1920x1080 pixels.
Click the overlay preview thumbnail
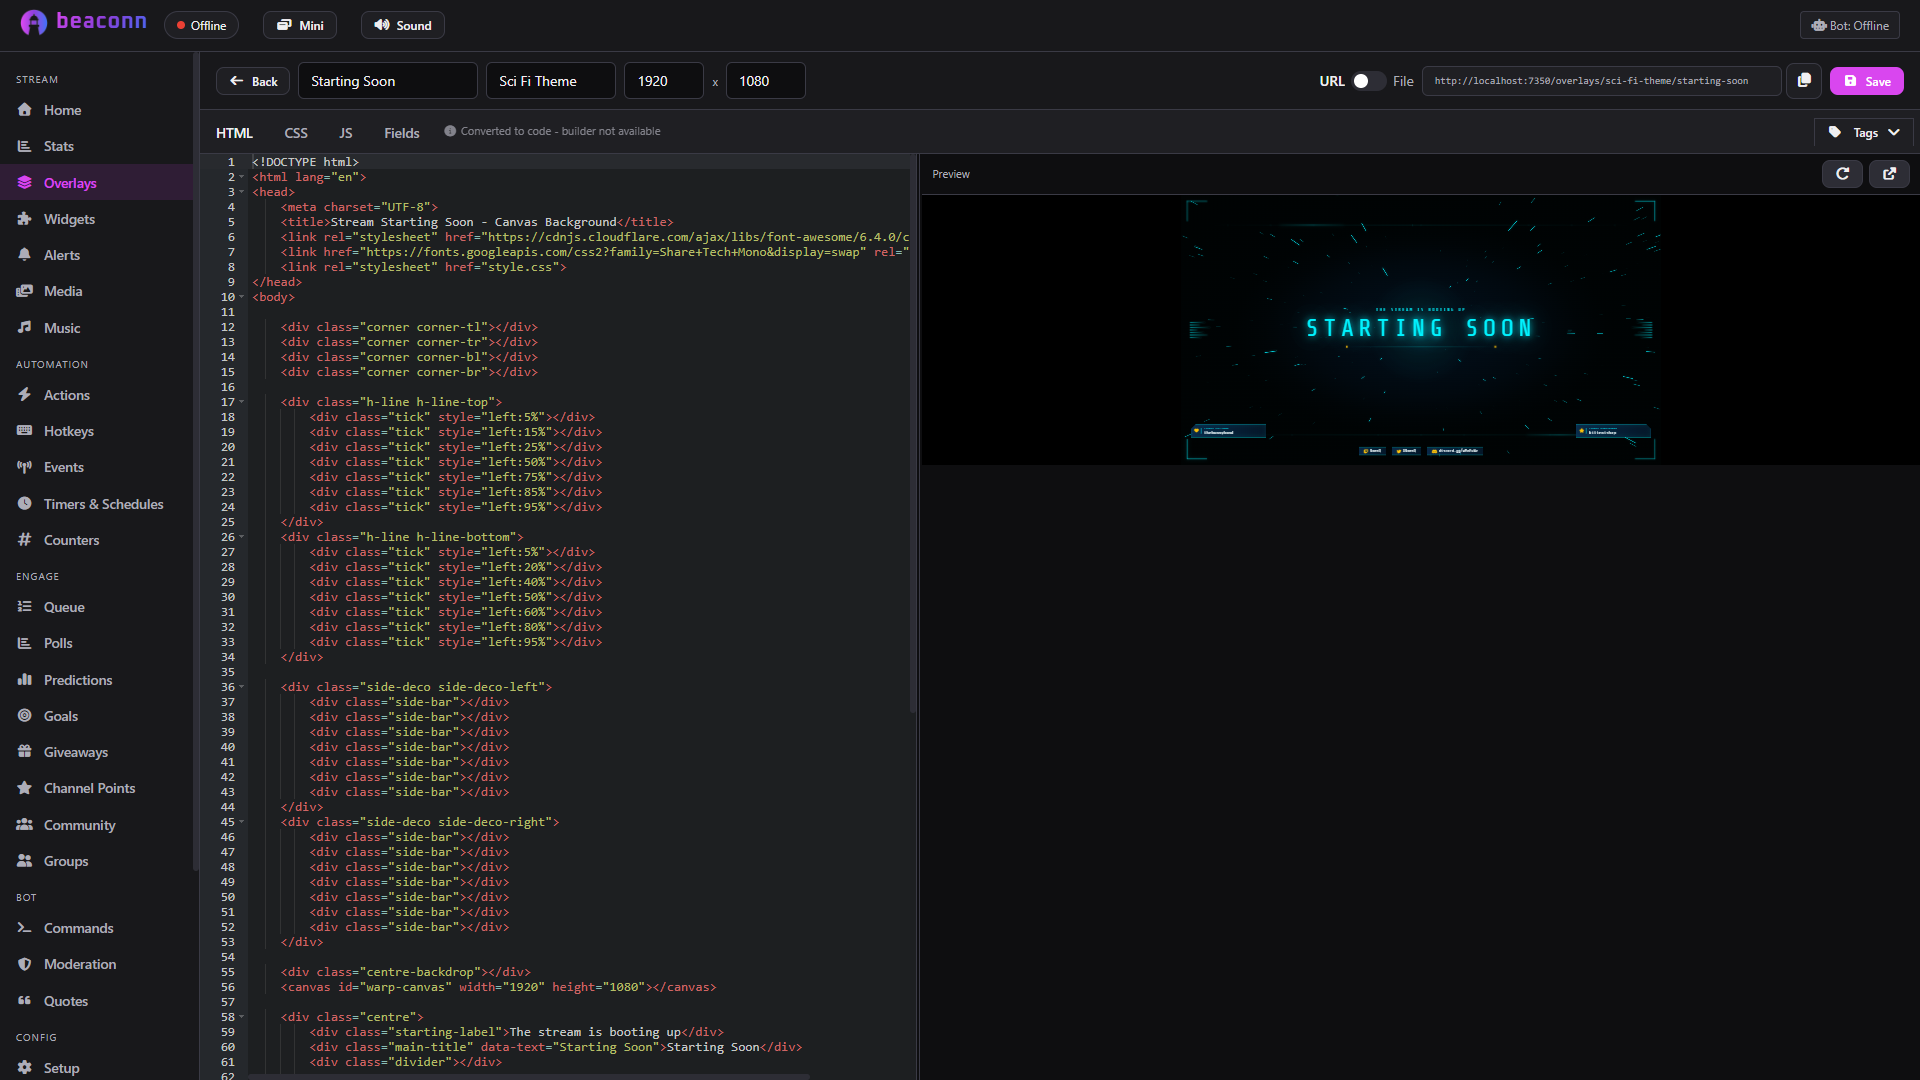pos(1420,330)
